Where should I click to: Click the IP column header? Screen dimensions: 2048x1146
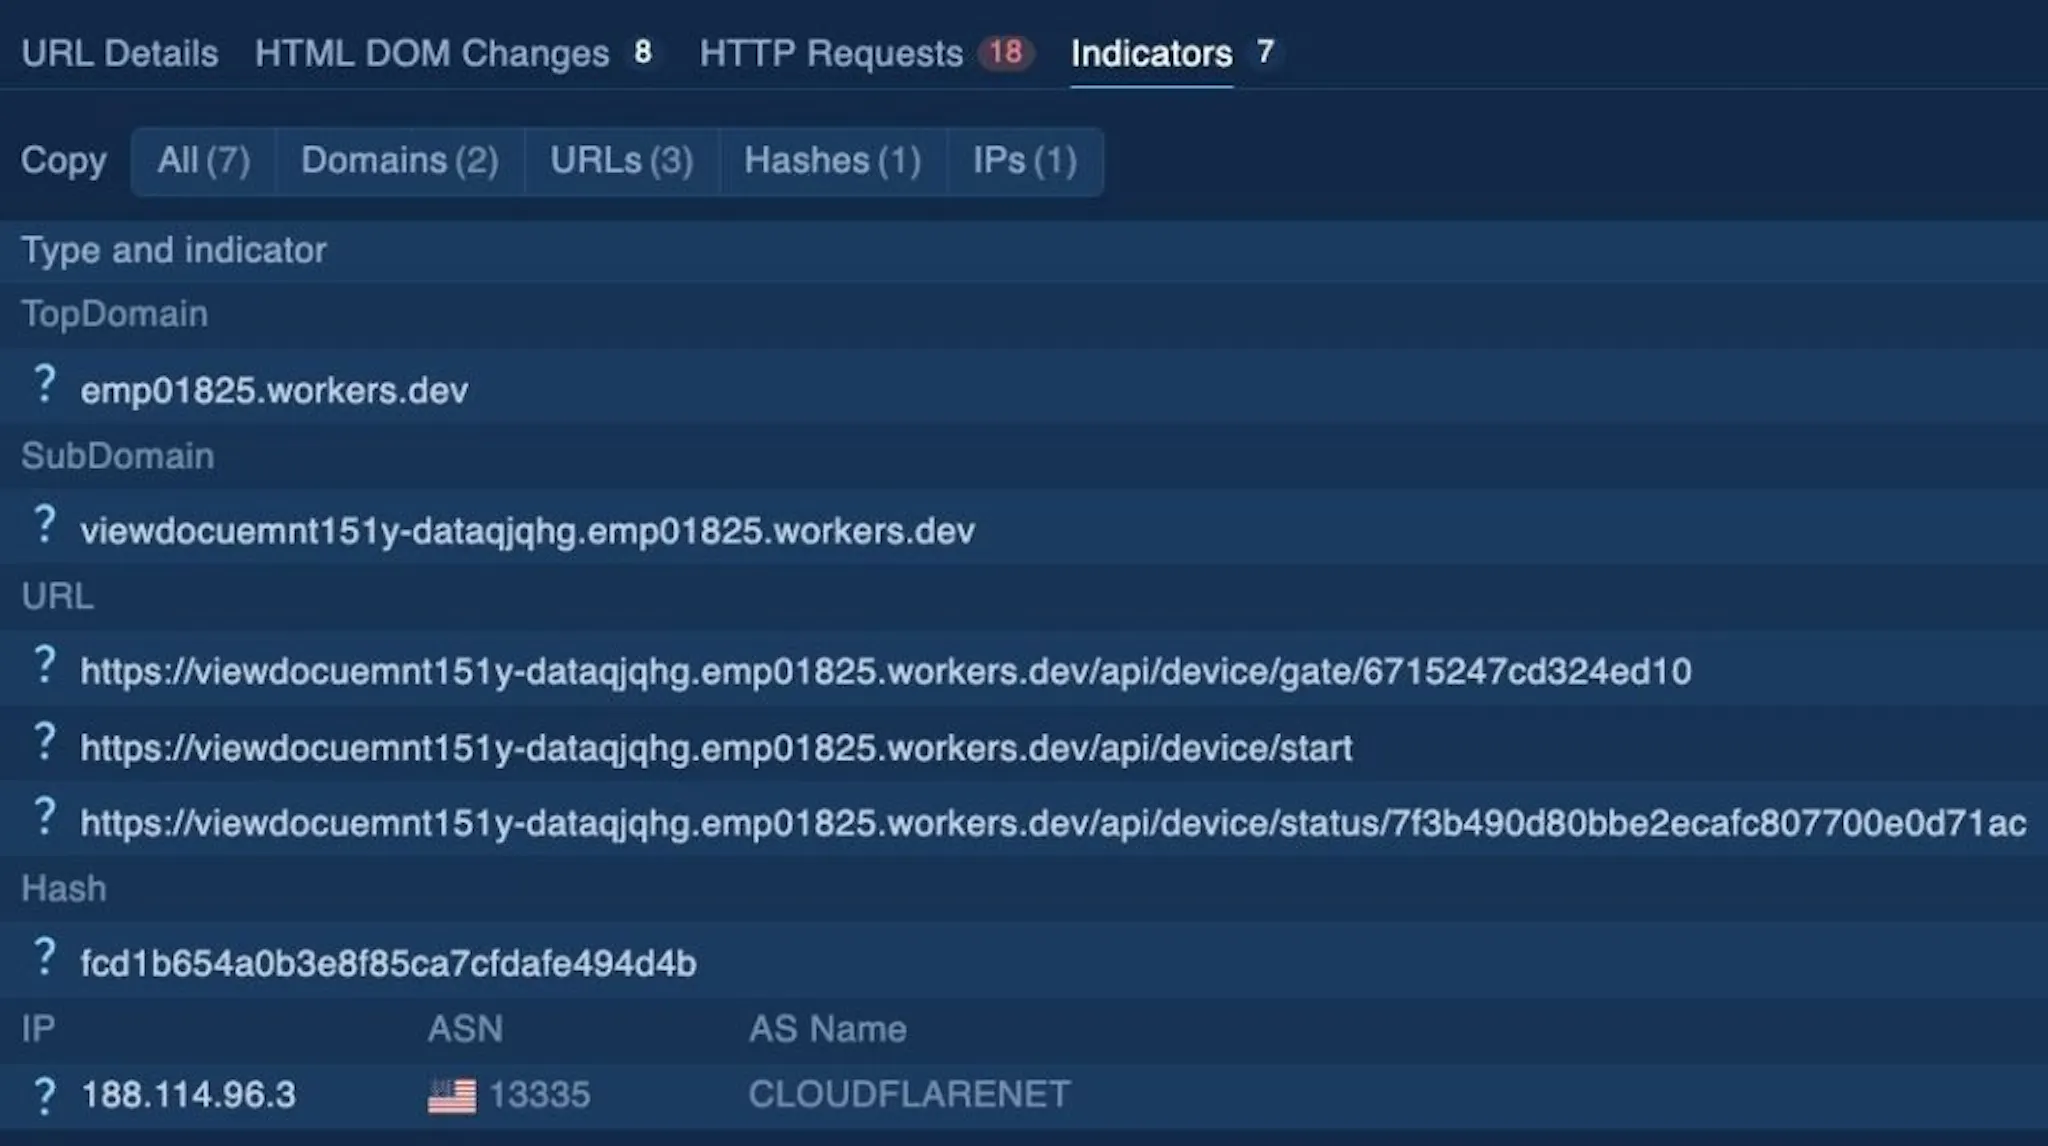(x=38, y=1029)
